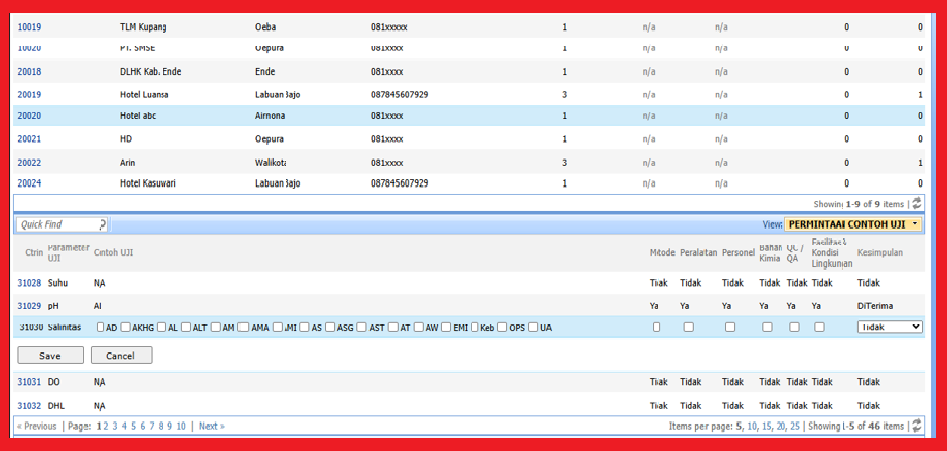Image resolution: width=947 pixels, height=451 pixels.
Task: Open record link 31029 for pH
Action: click(x=29, y=305)
